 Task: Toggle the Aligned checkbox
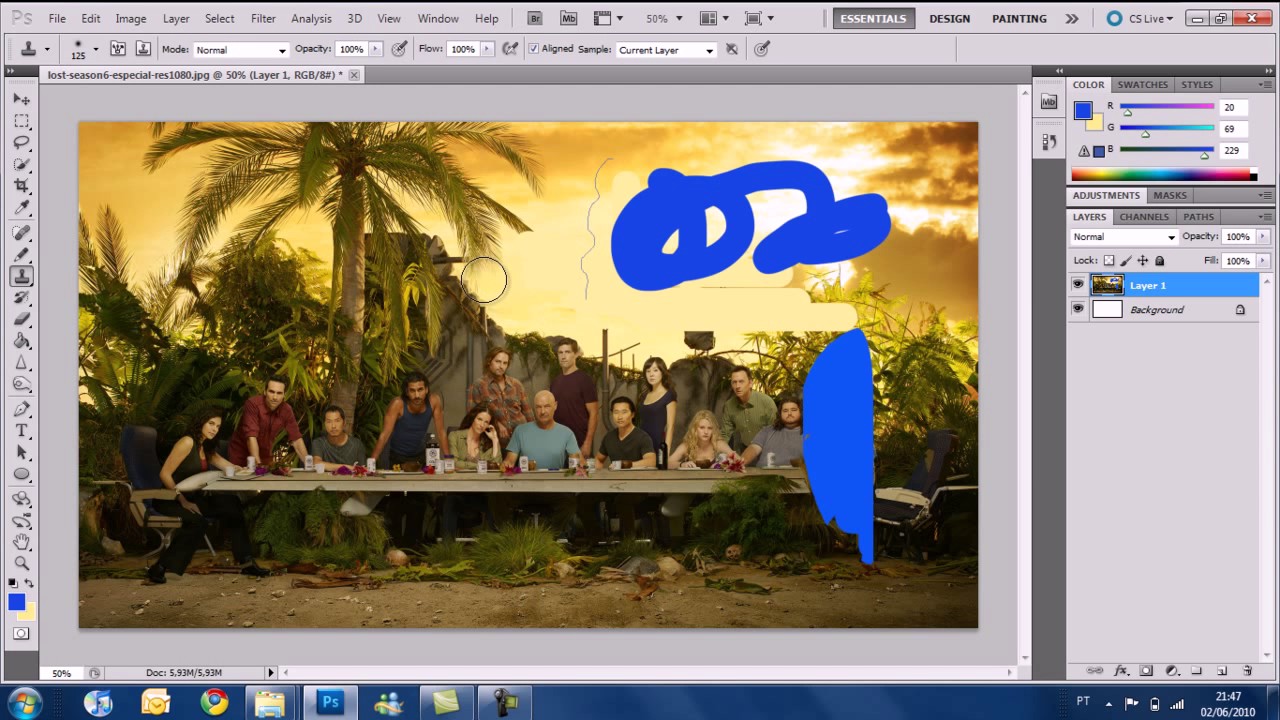coord(533,49)
